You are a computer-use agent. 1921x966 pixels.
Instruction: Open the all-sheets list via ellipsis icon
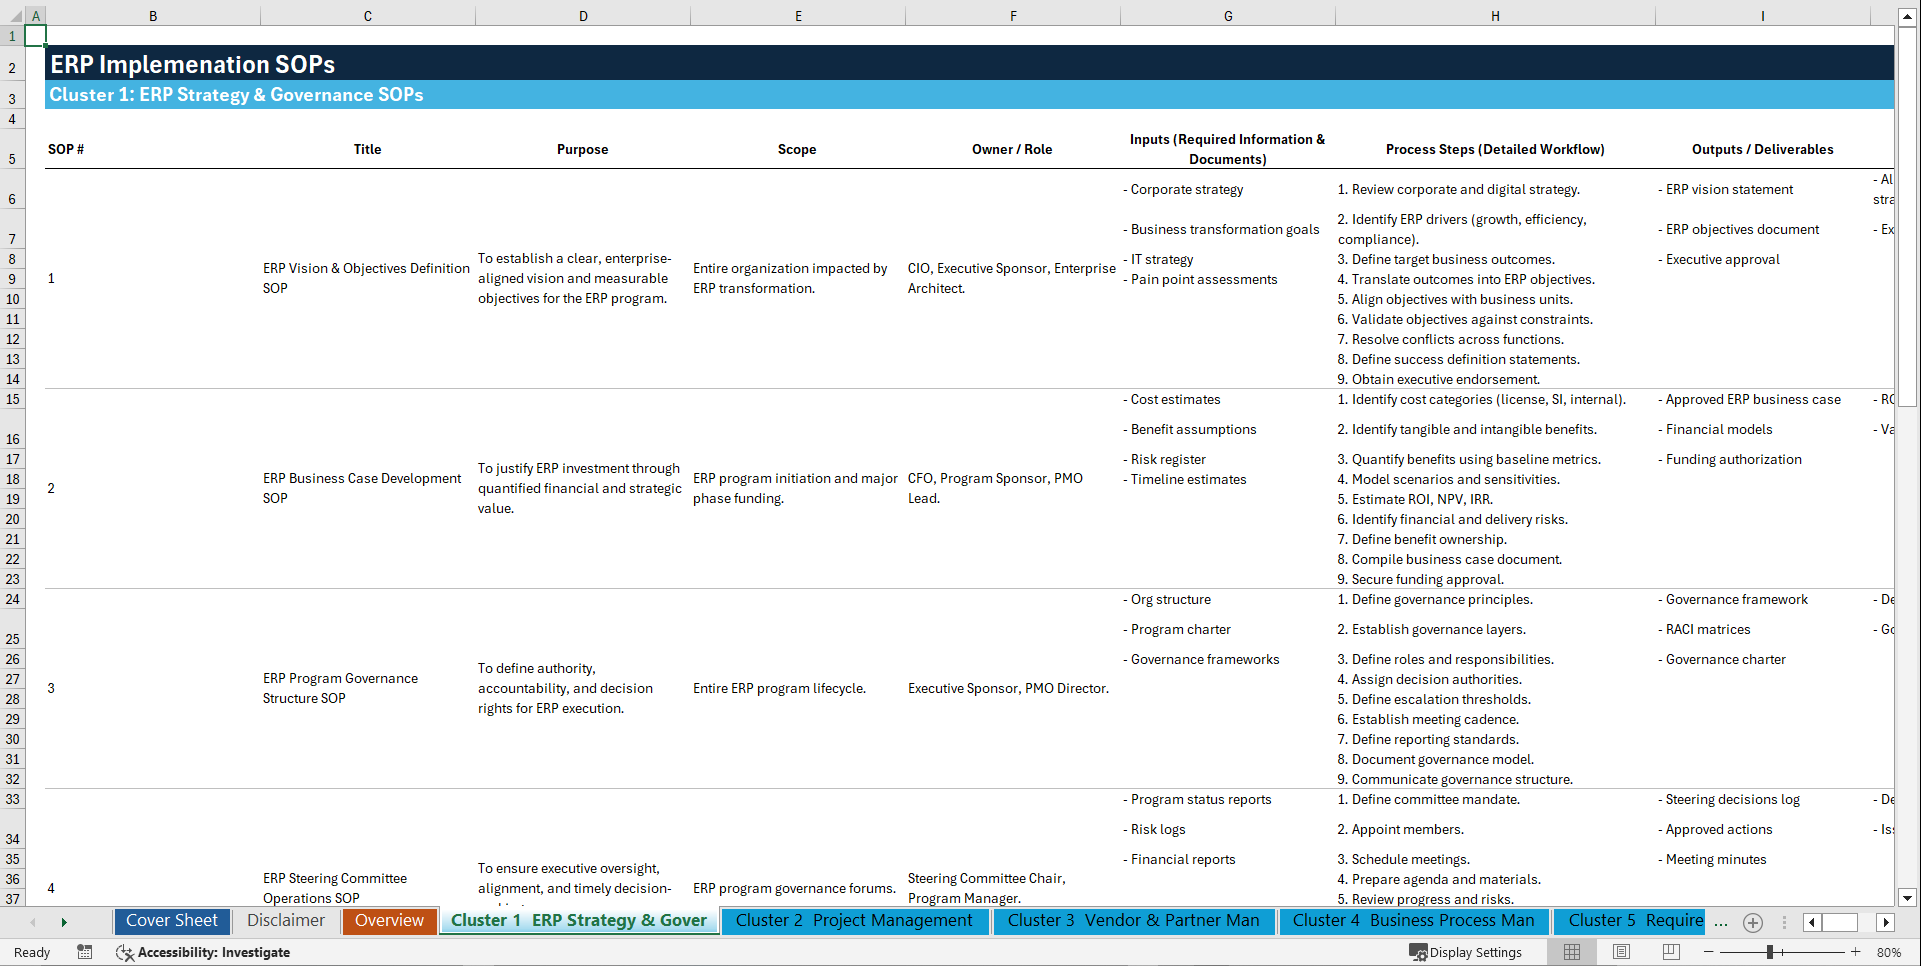coord(1721,923)
